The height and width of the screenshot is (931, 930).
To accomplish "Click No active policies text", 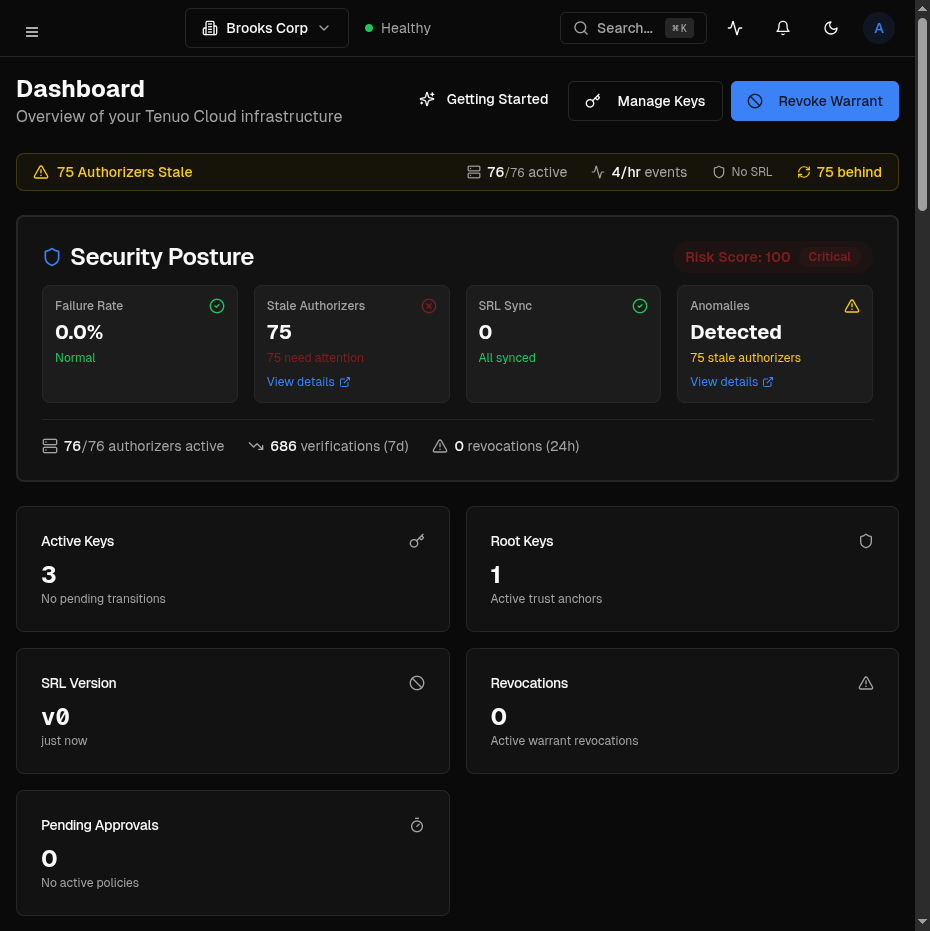I will click(90, 882).
